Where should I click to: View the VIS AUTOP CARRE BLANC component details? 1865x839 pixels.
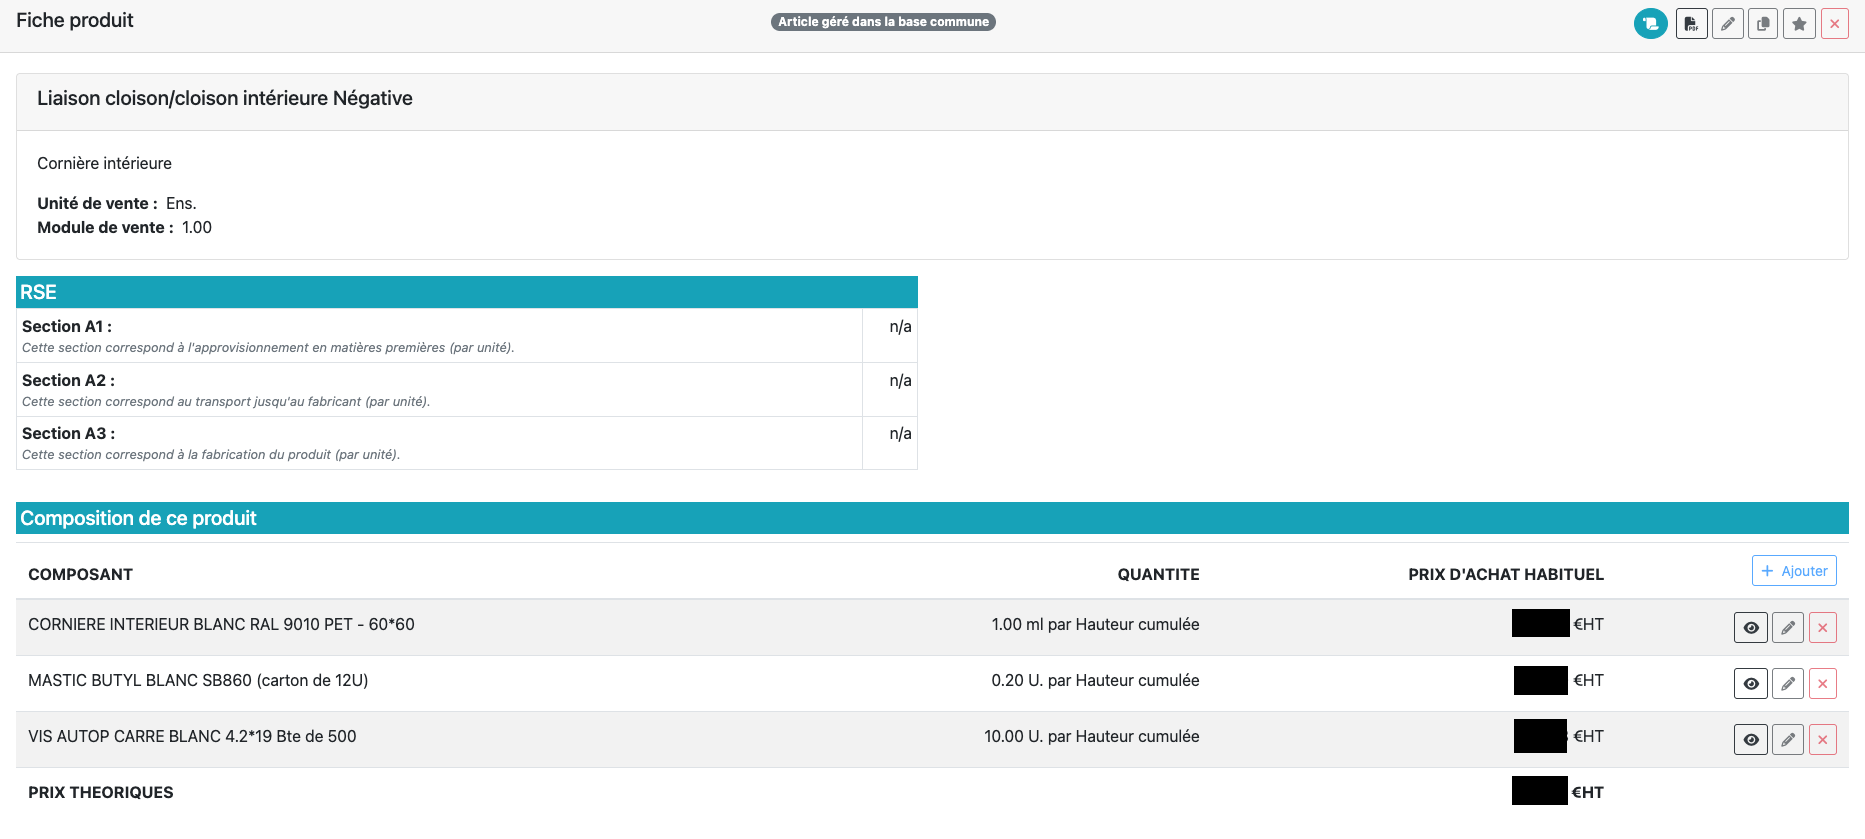[x=1750, y=740]
